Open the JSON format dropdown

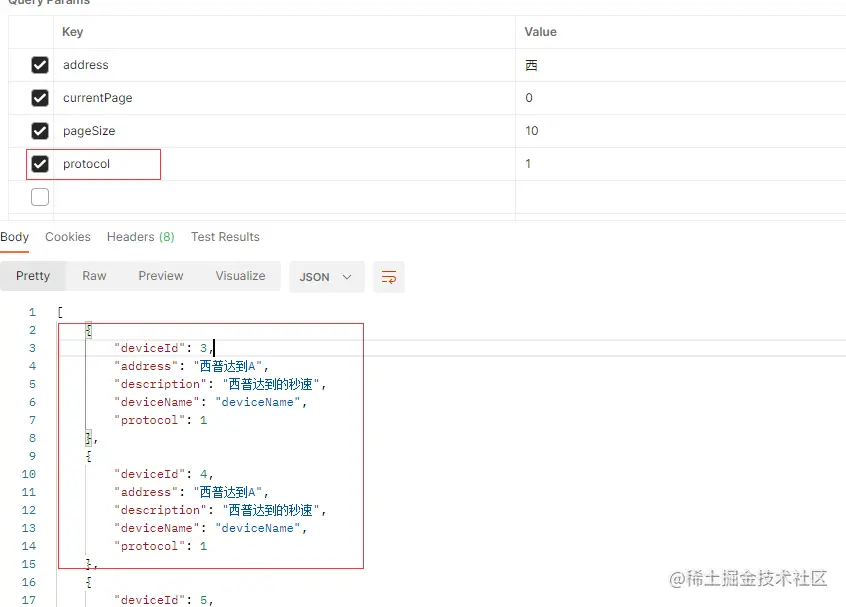[x=326, y=277]
